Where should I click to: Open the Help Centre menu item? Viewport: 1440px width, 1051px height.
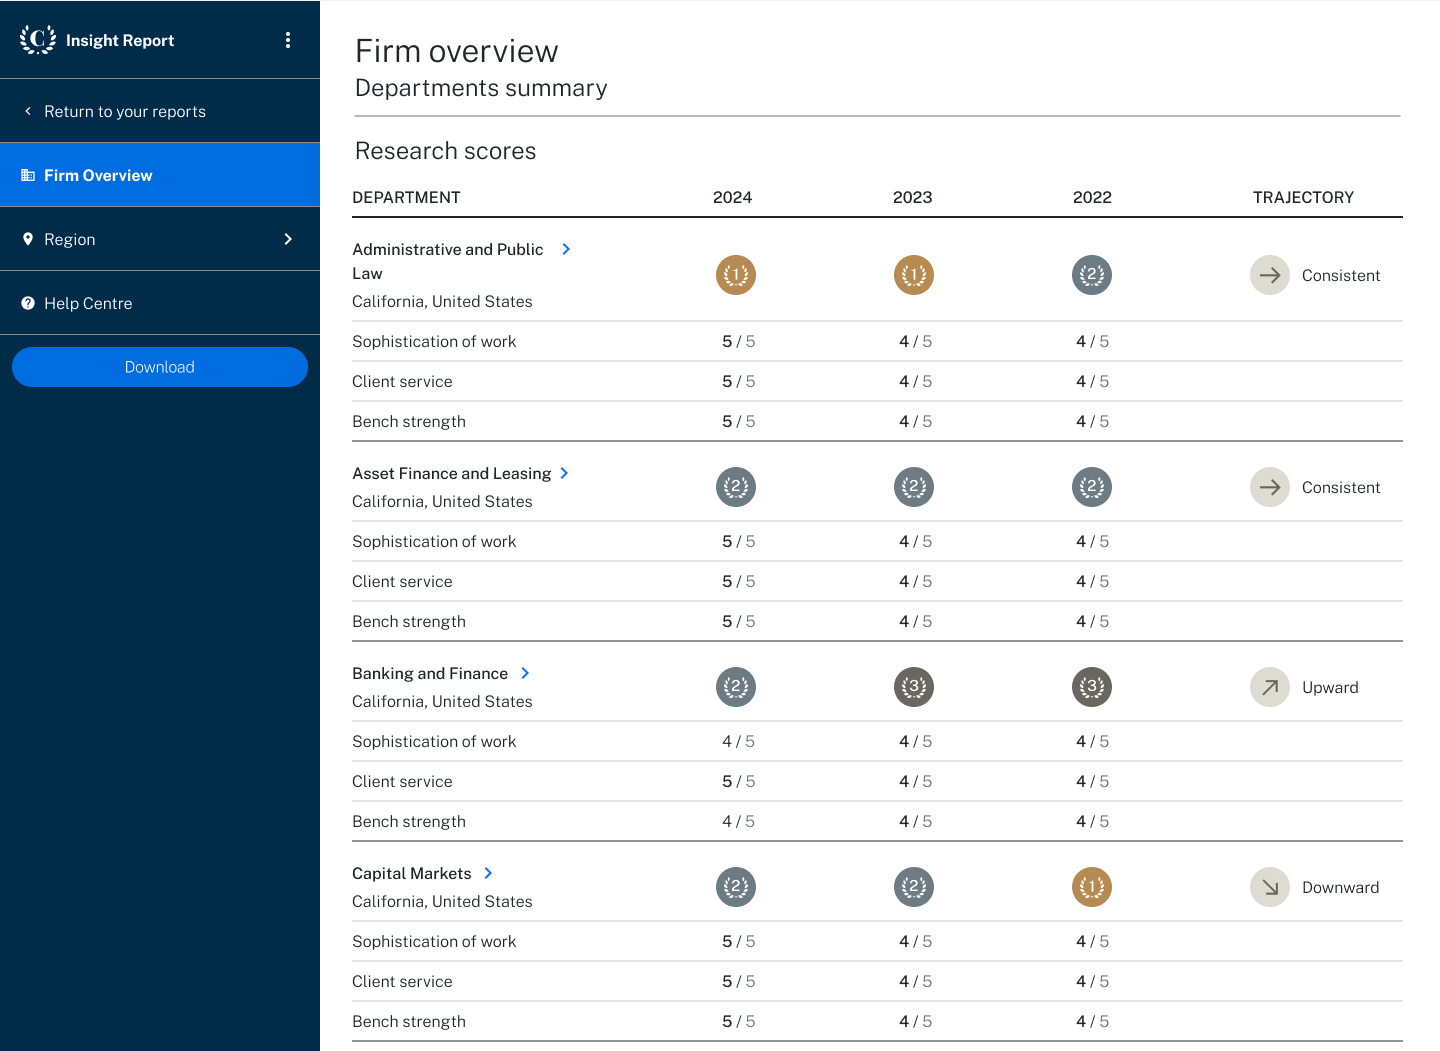coord(88,303)
